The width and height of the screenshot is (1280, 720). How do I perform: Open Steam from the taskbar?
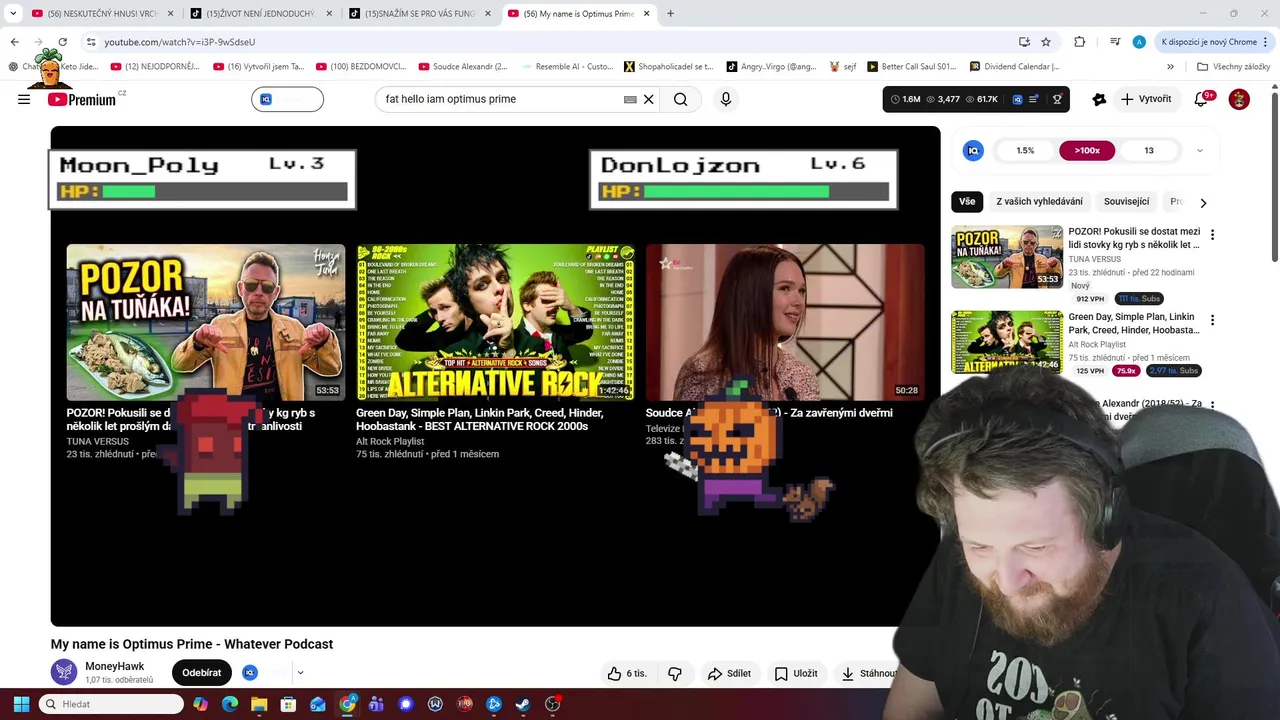click(523, 704)
